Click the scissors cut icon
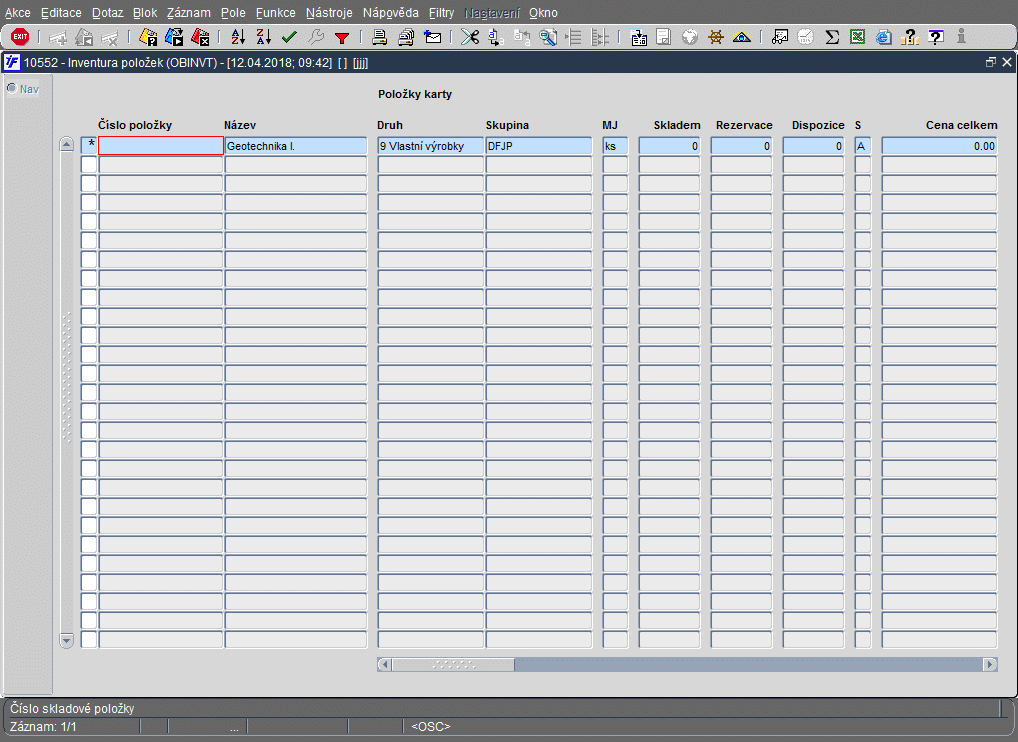The height and width of the screenshot is (742, 1018). coord(470,37)
